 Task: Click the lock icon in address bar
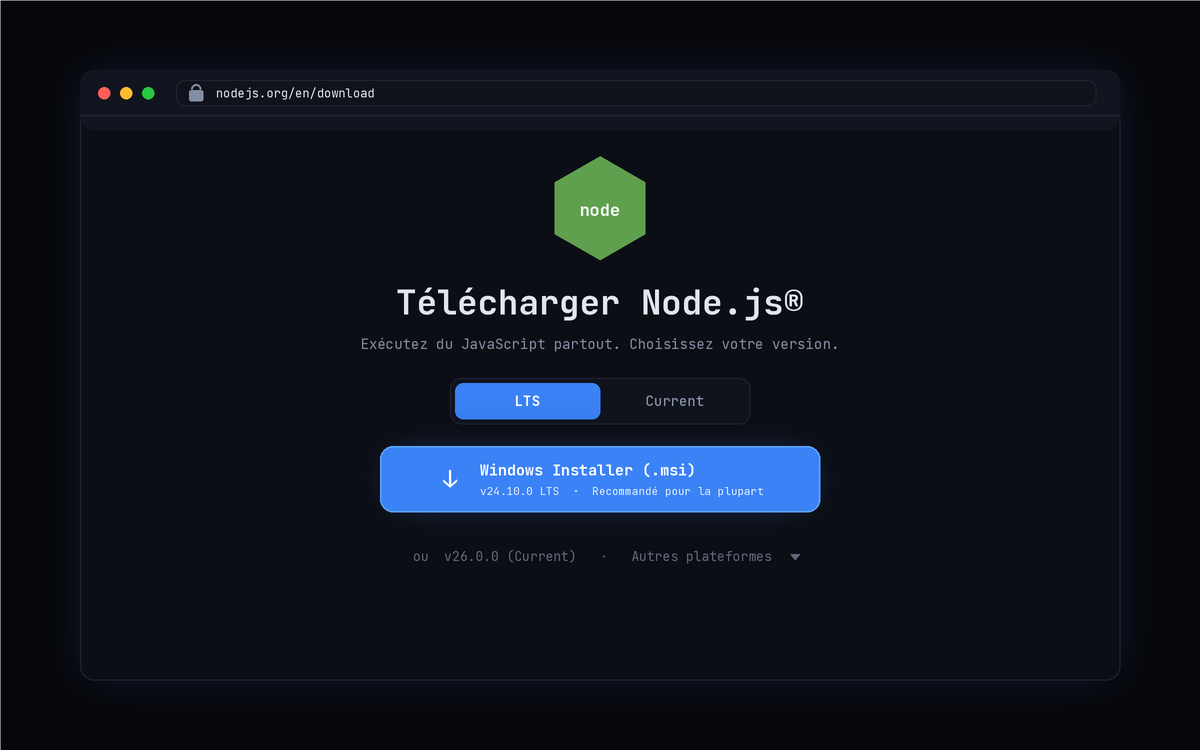pos(196,93)
